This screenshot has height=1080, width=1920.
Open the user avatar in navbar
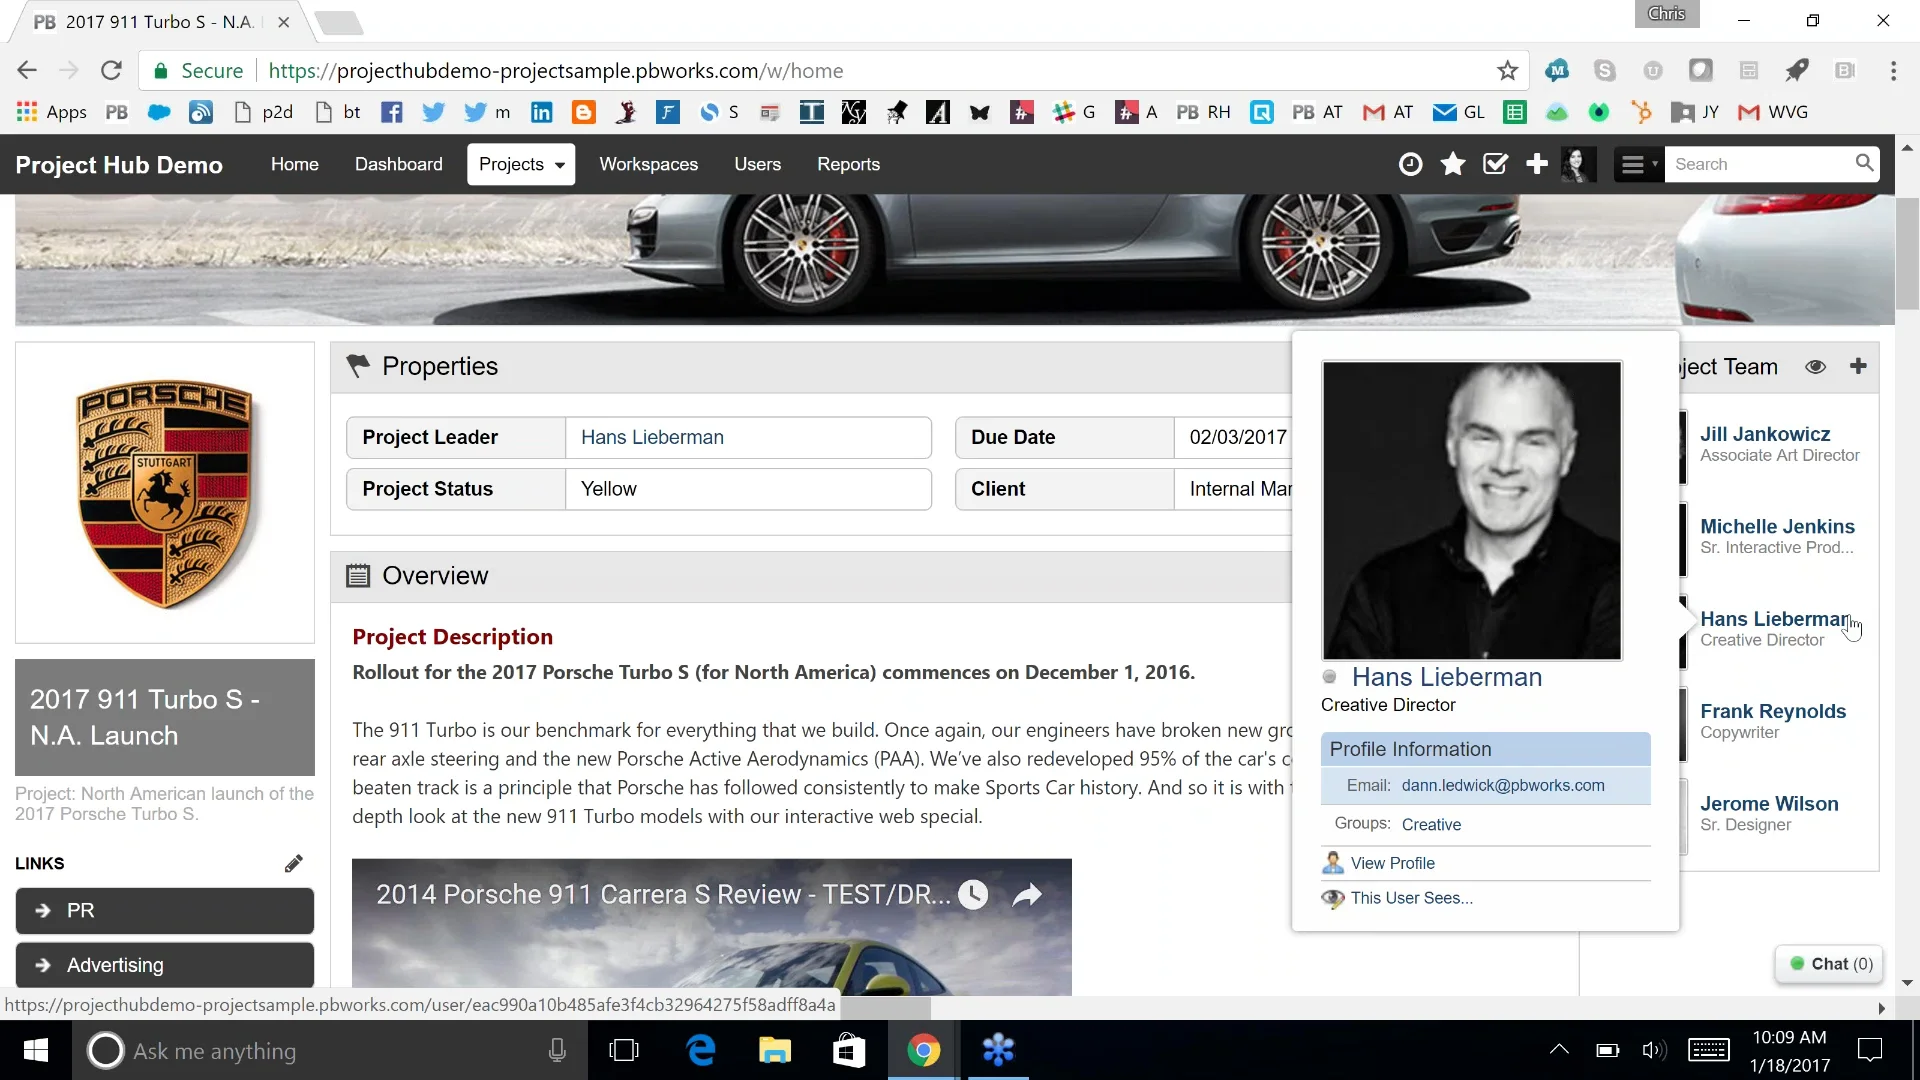(1579, 164)
